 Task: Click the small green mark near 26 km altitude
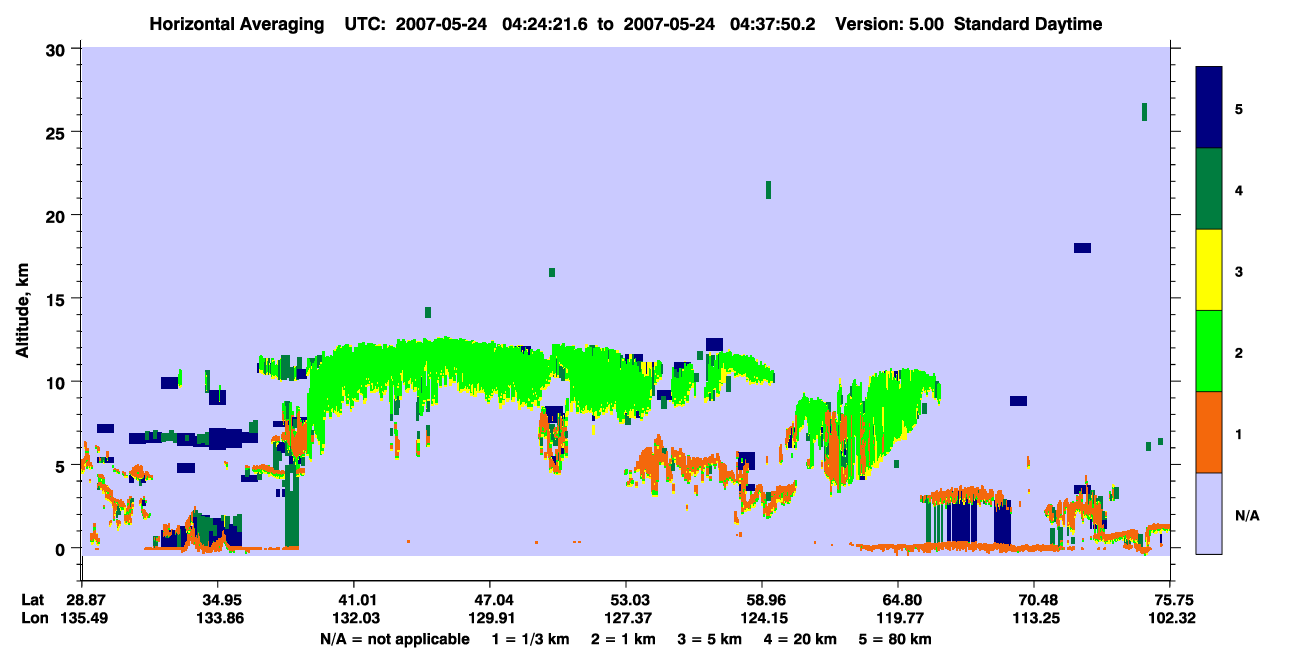click(x=1144, y=111)
